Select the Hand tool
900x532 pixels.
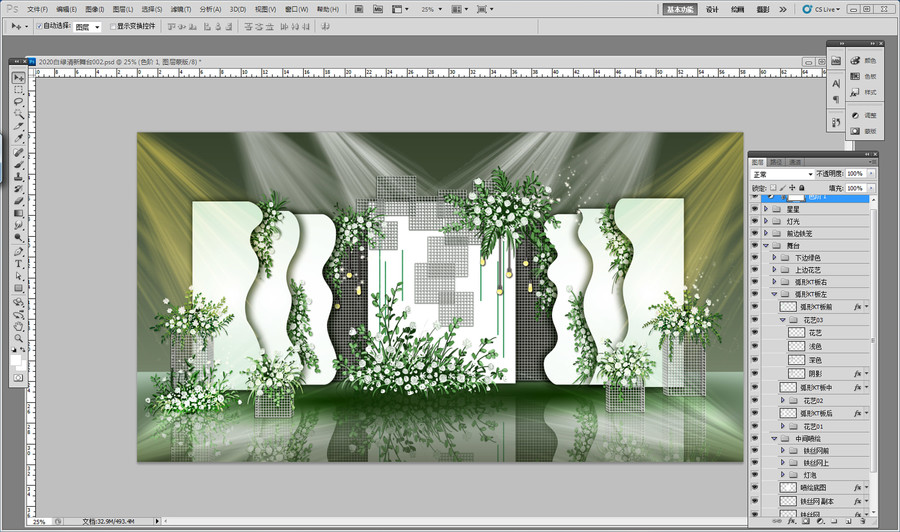[x=19, y=327]
